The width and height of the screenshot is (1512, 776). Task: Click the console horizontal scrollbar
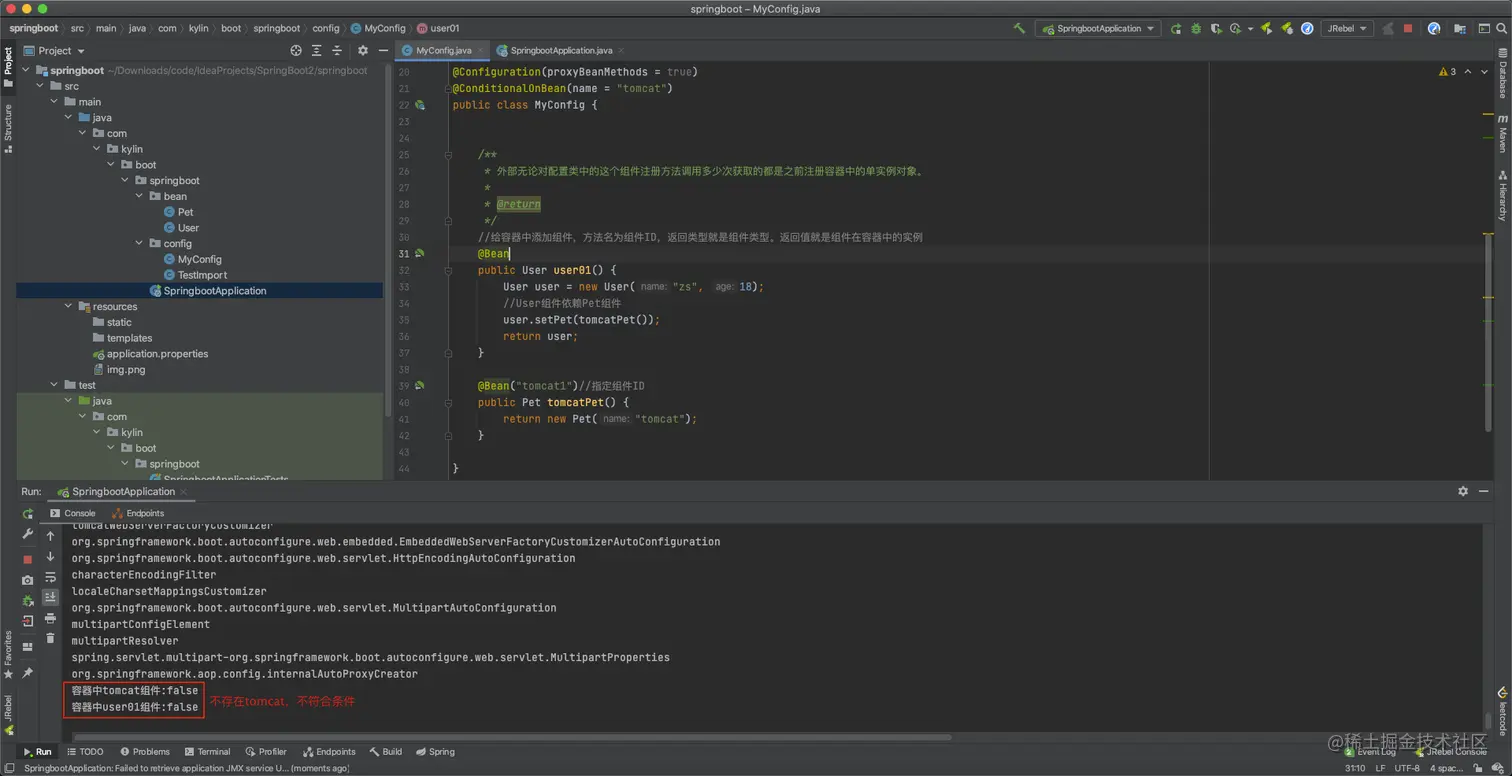(510, 738)
